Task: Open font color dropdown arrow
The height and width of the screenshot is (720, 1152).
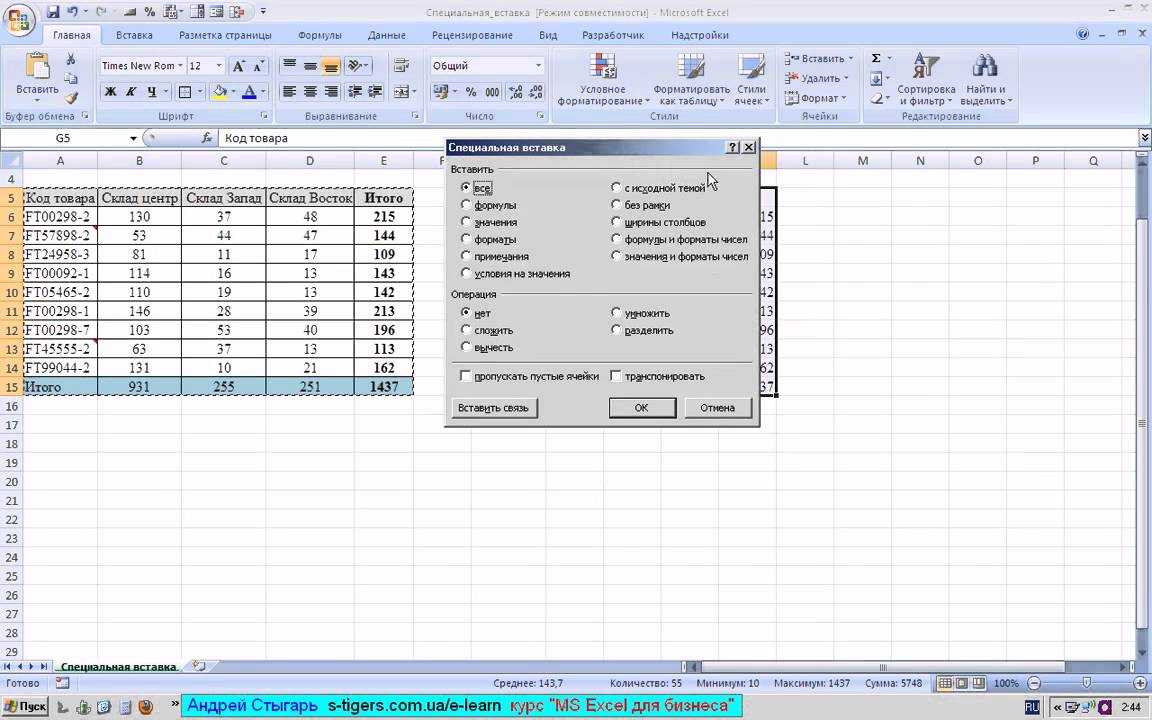Action: click(x=263, y=92)
